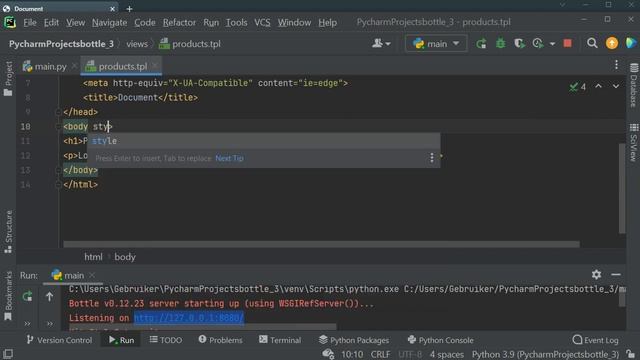
Task: Click PycharmProjectsbottle_3 breadcrumb
Action: point(61,44)
